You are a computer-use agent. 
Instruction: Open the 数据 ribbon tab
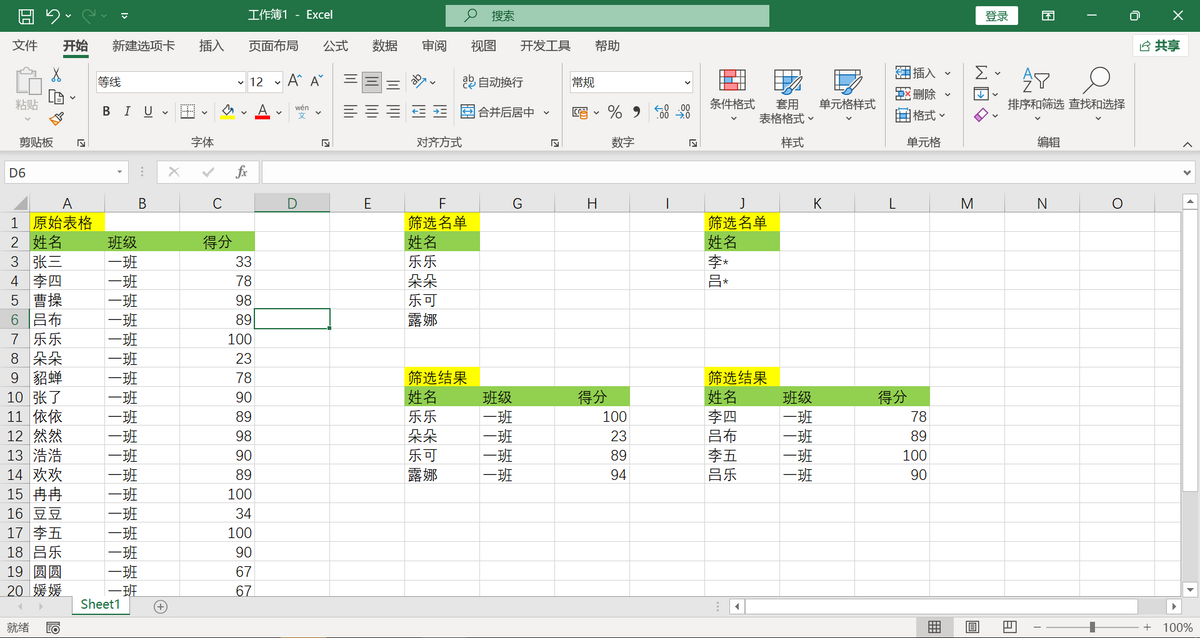pos(384,46)
